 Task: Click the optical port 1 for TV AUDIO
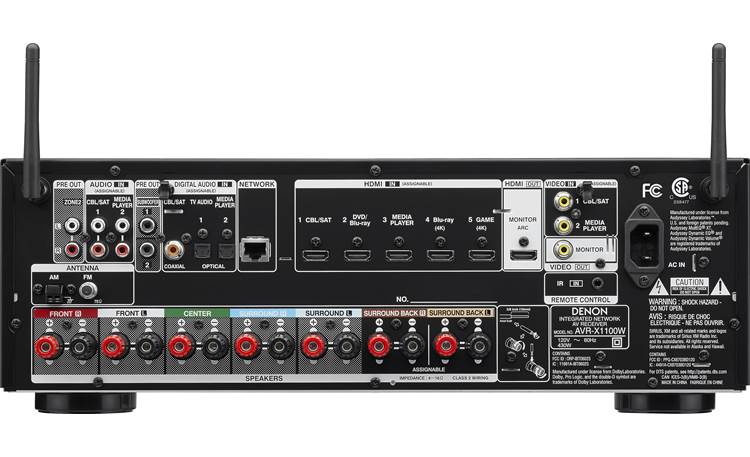pos(201,250)
